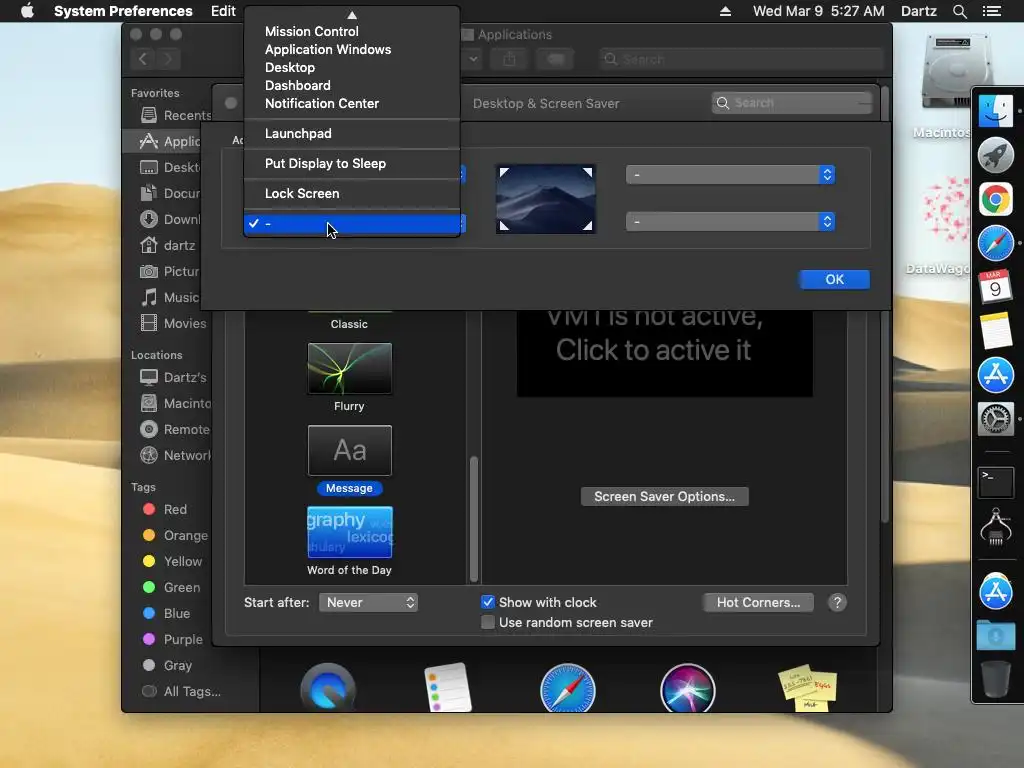Confirm hot corners with OK button

pos(834,279)
